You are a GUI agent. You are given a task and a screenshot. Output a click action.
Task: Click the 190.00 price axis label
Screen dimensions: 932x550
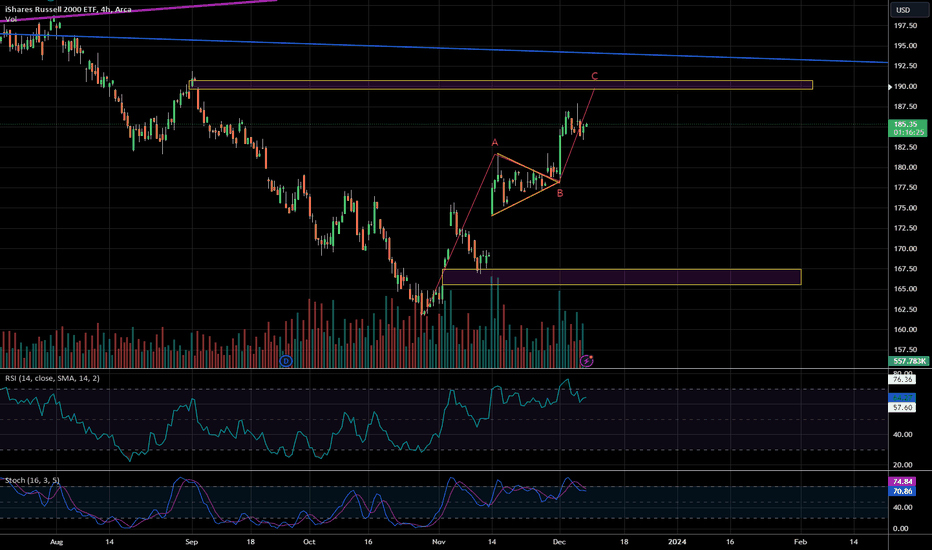pos(905,86)
